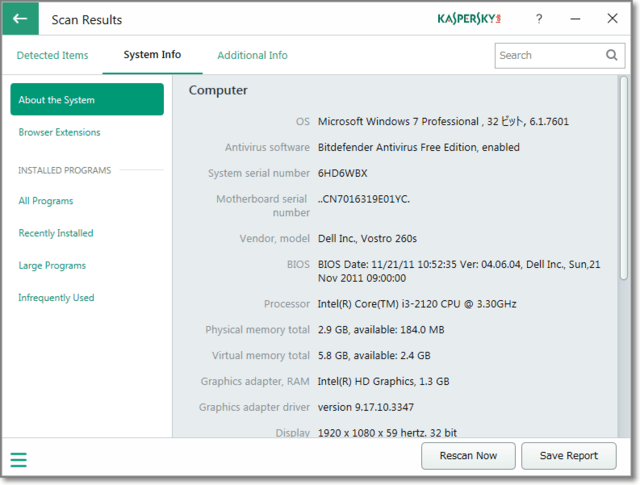The height and width of the screenshot is (485, 640).
Task: Minimize the Scan Results window
Action: [x=575, y=19]
